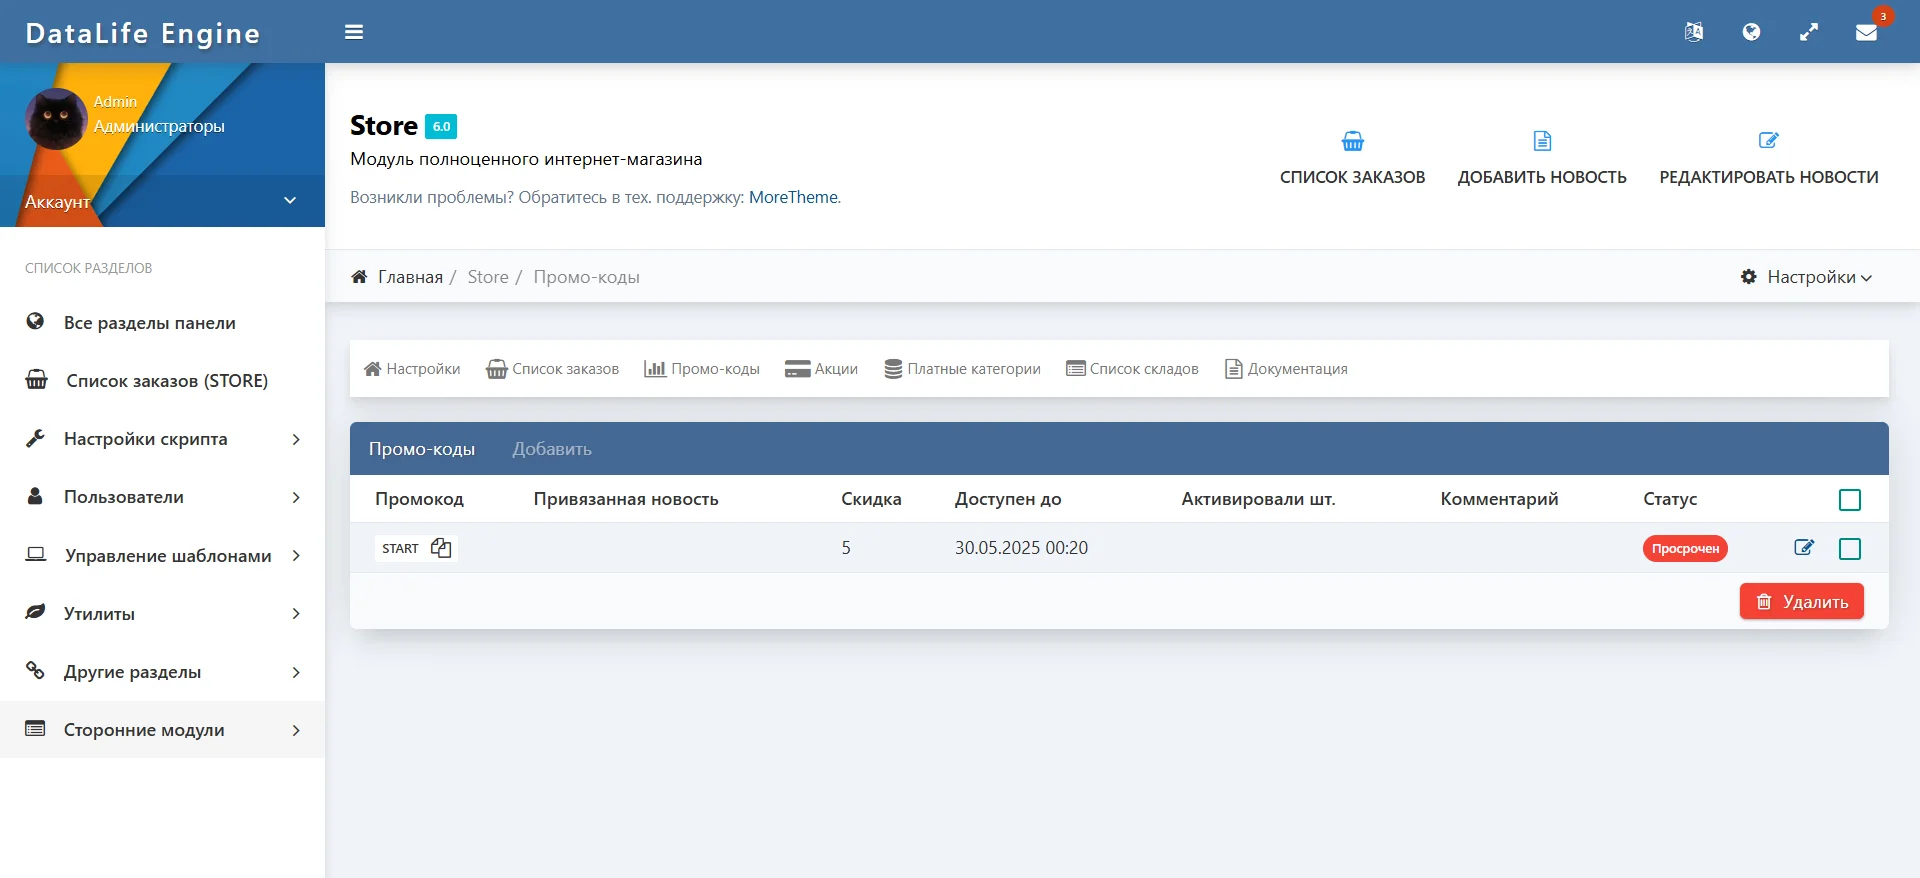Open the Настройки gear dropdown
This screenshot has height=878, width=1920.
1806,277
